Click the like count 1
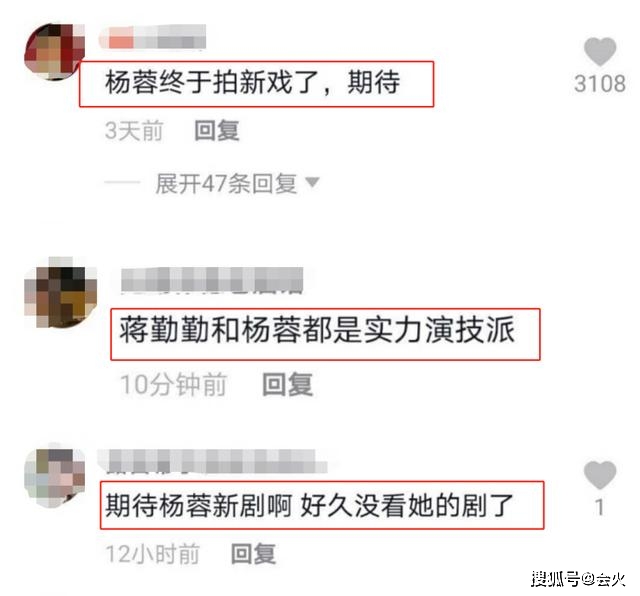The width and height of the screenshot is (640, 596). click(599, 507)
